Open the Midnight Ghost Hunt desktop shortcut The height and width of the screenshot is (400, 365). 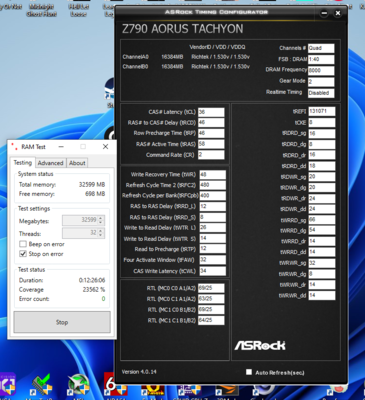[42, 9]
